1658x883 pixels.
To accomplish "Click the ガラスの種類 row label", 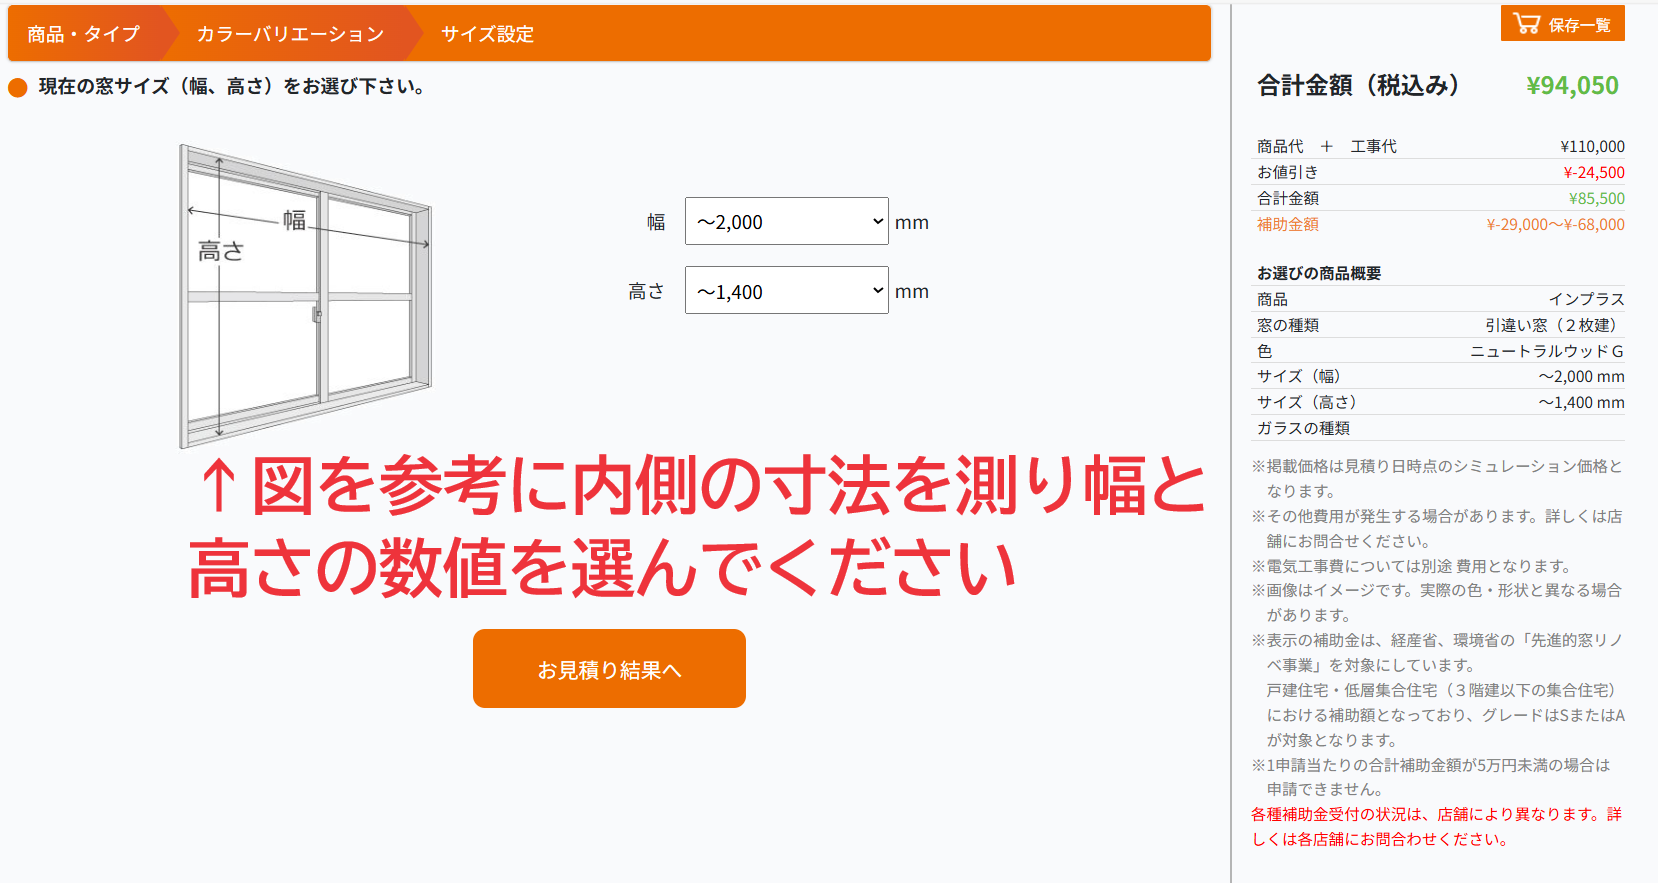I will click(1303, 428).
